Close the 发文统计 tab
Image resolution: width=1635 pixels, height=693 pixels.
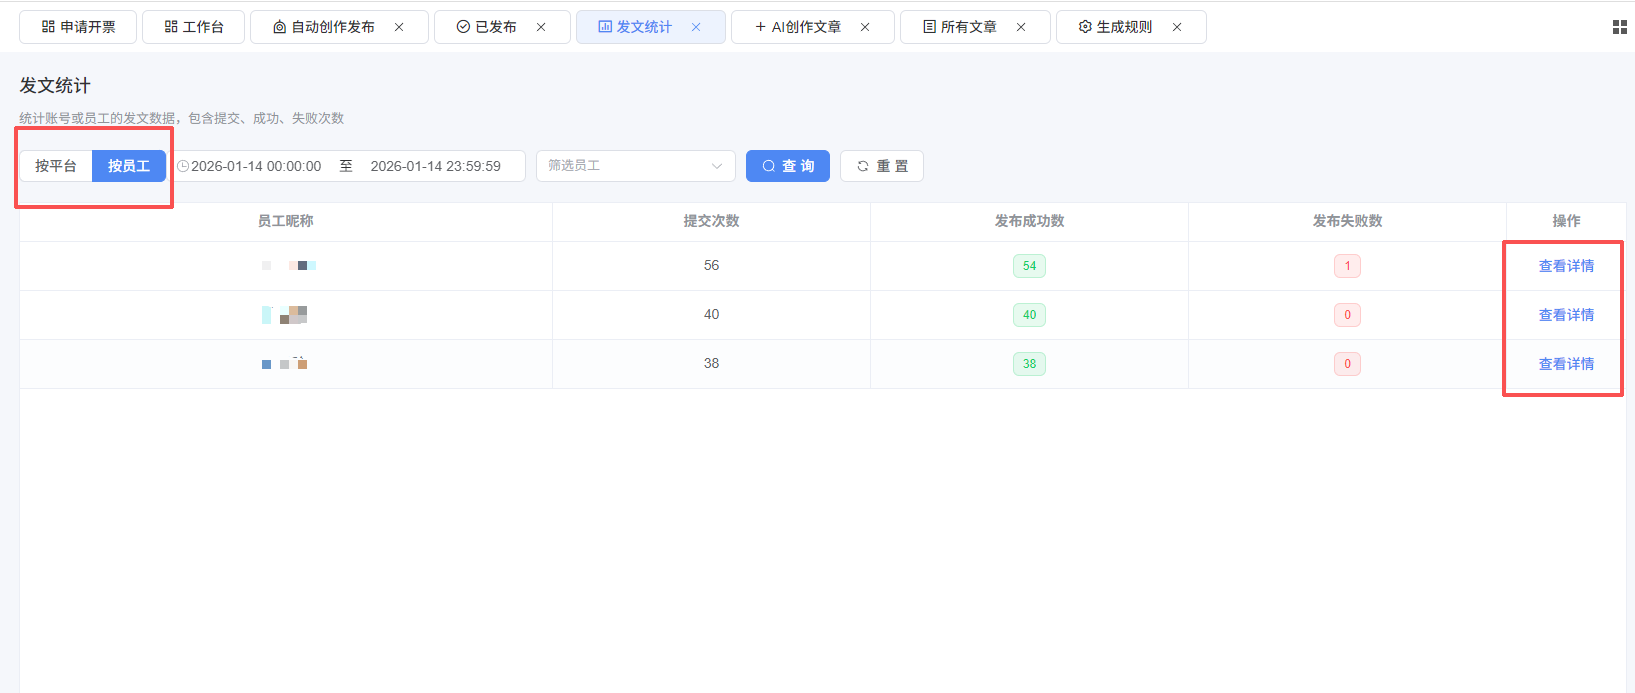point(696,27)
